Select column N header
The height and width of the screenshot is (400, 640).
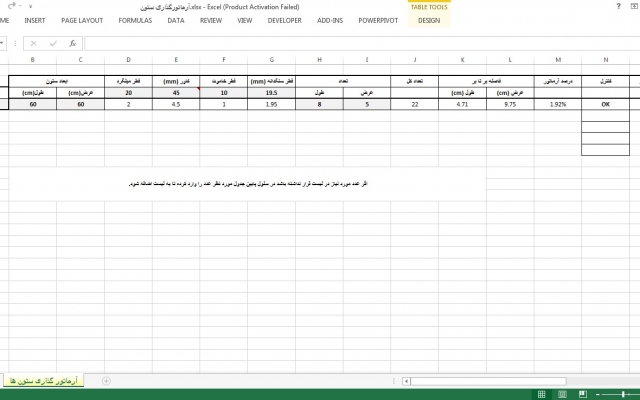coord(606,60)
